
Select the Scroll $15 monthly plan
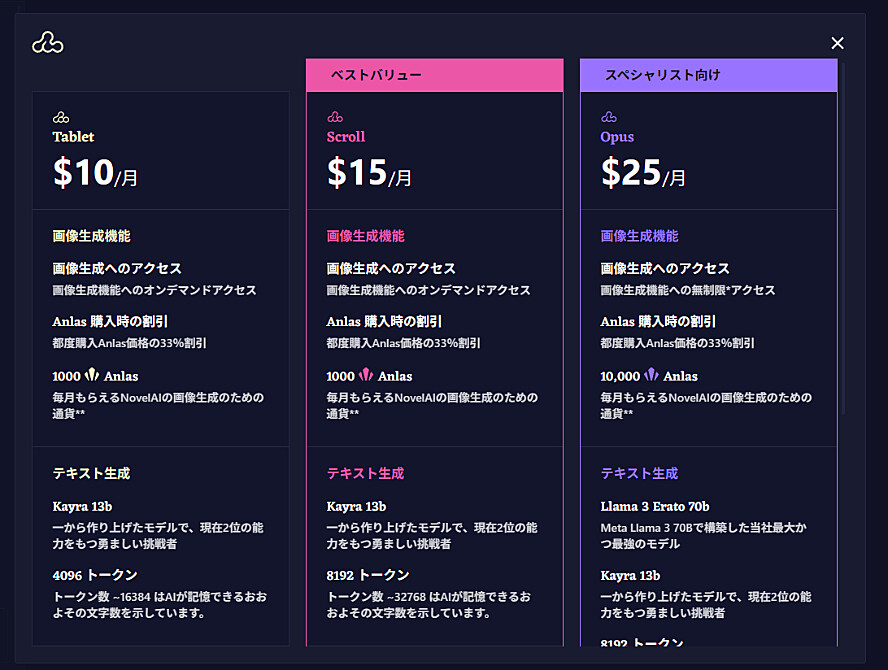(x=435, y=151)
